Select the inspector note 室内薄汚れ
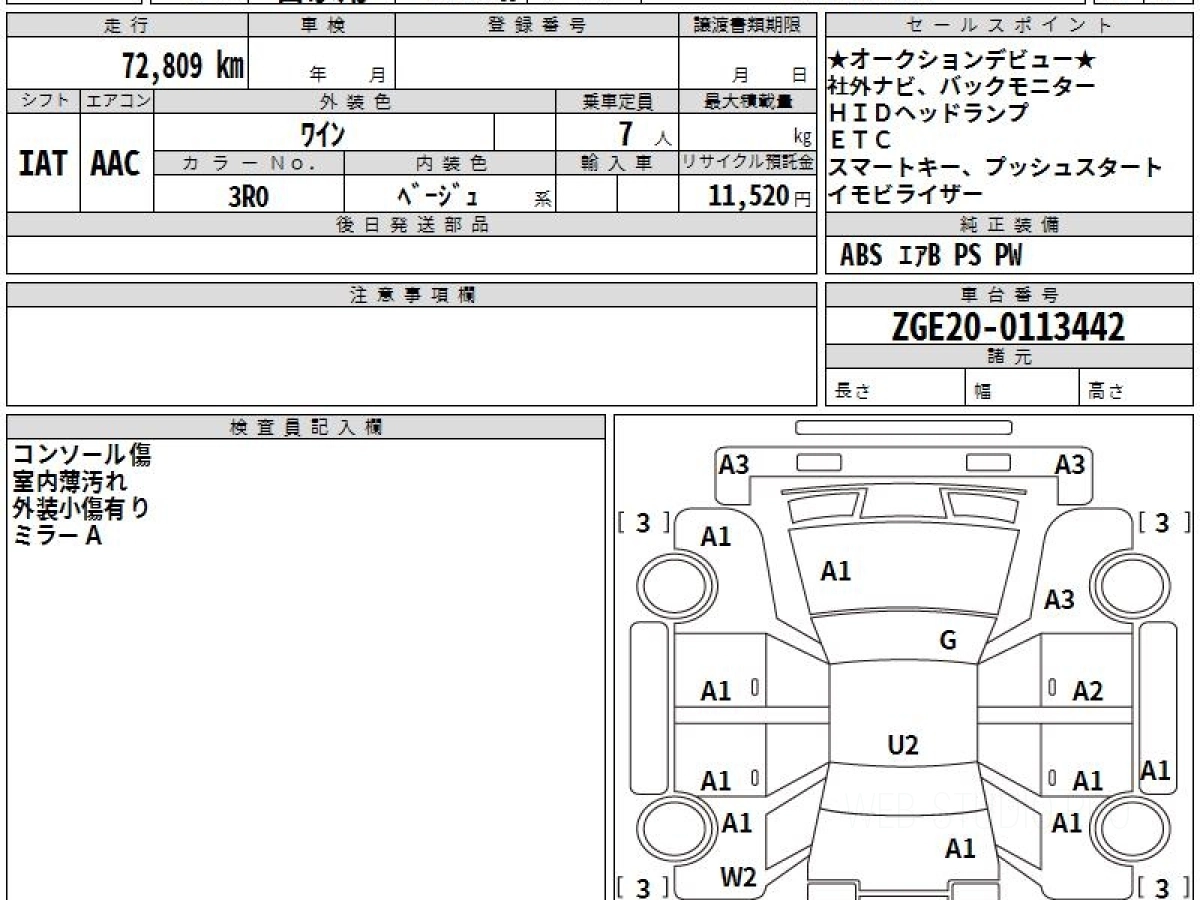 click(x=70, y=483)
